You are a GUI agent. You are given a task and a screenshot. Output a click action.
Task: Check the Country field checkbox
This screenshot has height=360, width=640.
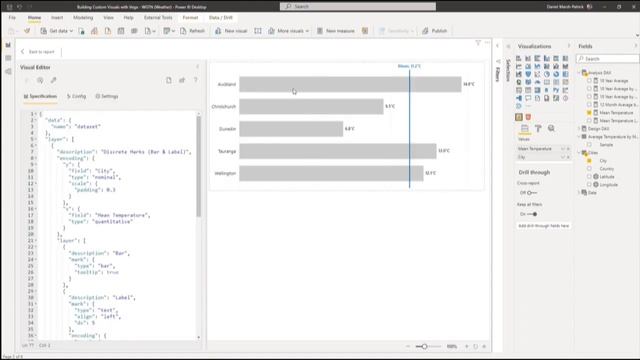(589, 169)
